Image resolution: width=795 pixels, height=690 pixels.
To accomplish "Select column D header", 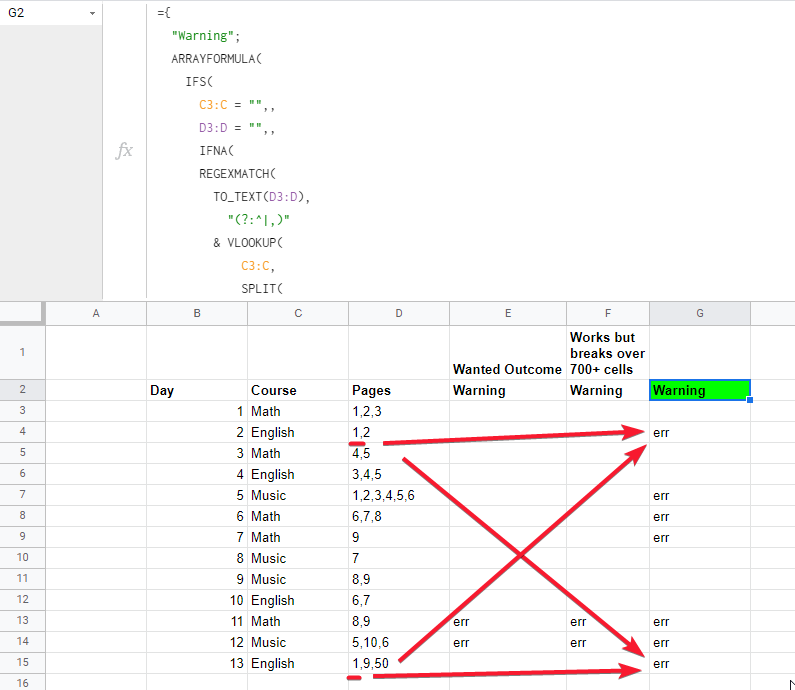I will click(x=399, y=313).
